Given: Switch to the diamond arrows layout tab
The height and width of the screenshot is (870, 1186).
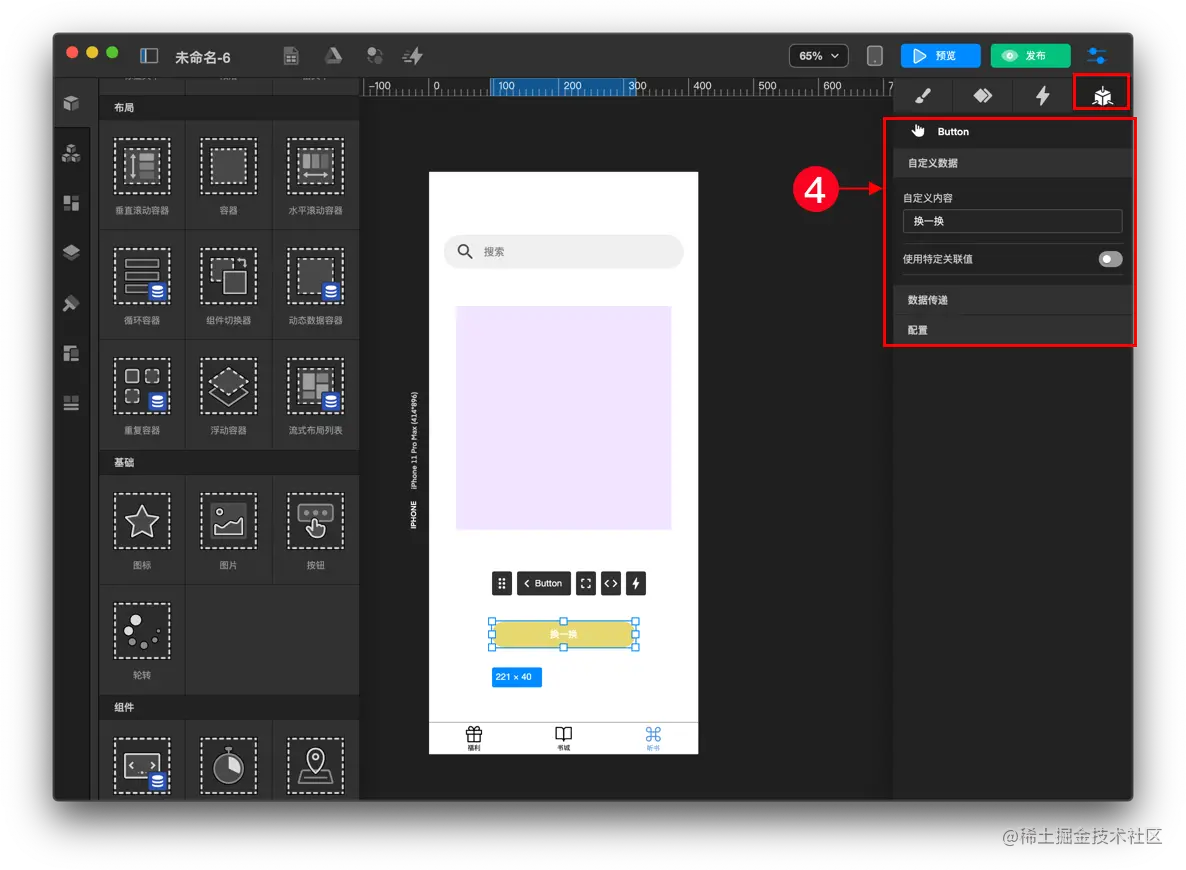Looking at the screenshot, I should pos(983,95).
